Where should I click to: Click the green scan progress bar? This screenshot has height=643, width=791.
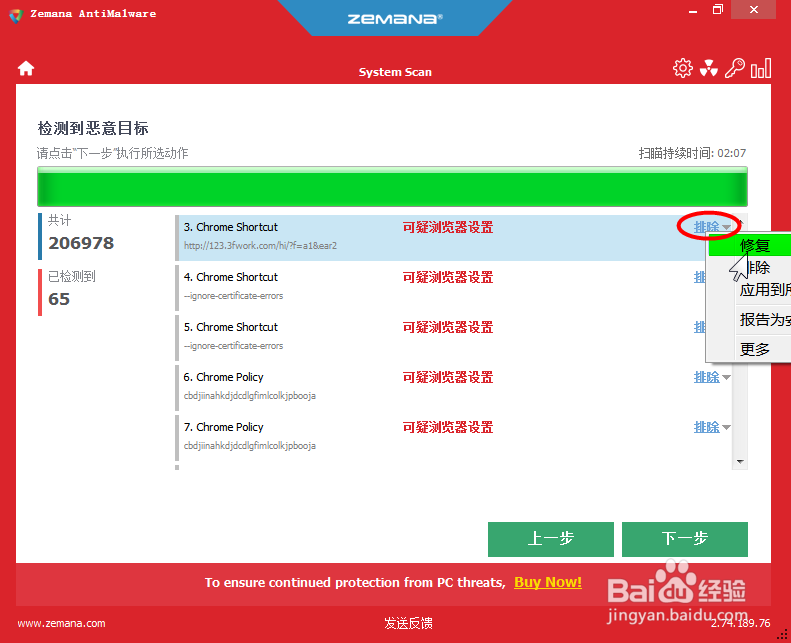[x=392, y=186]
